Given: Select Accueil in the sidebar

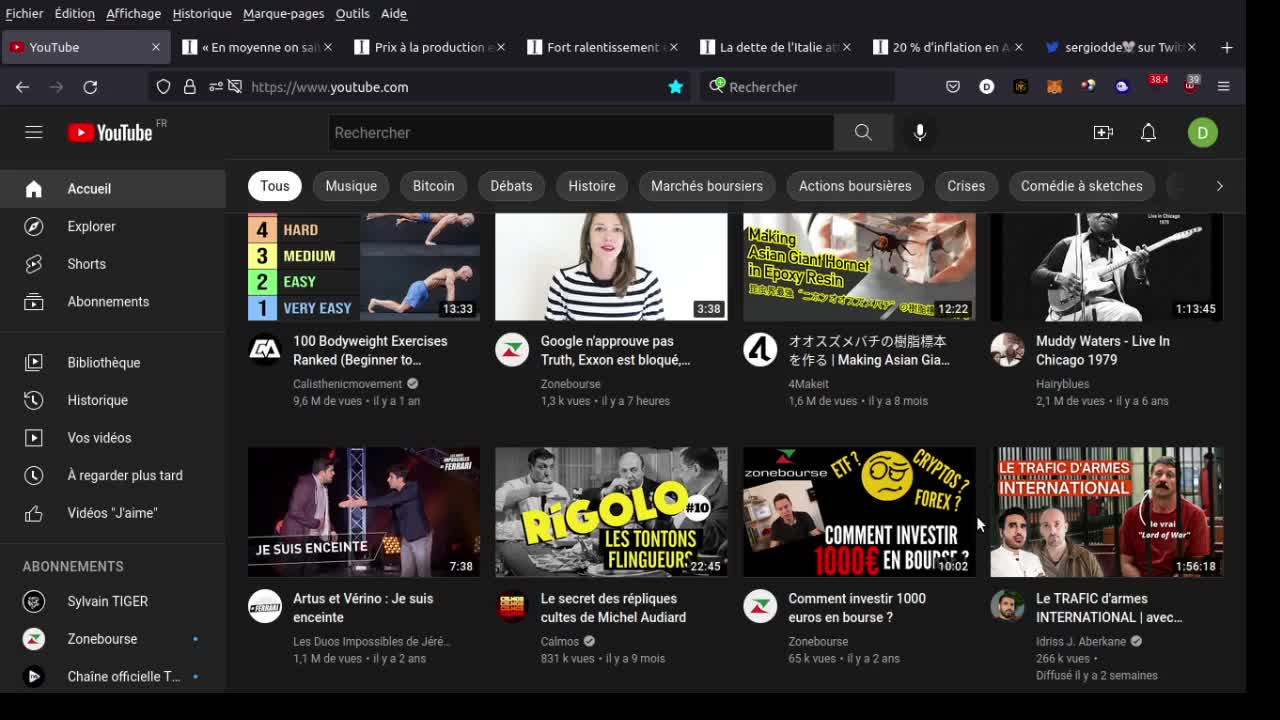Looking at the screenshot, I should (x=113, y=189).
